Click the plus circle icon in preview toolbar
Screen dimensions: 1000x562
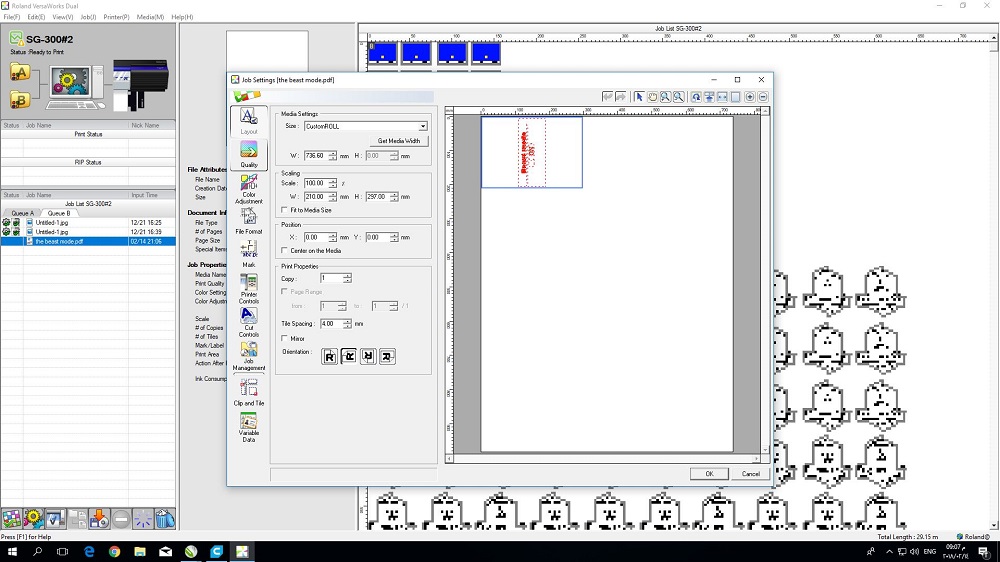point(750,97)
